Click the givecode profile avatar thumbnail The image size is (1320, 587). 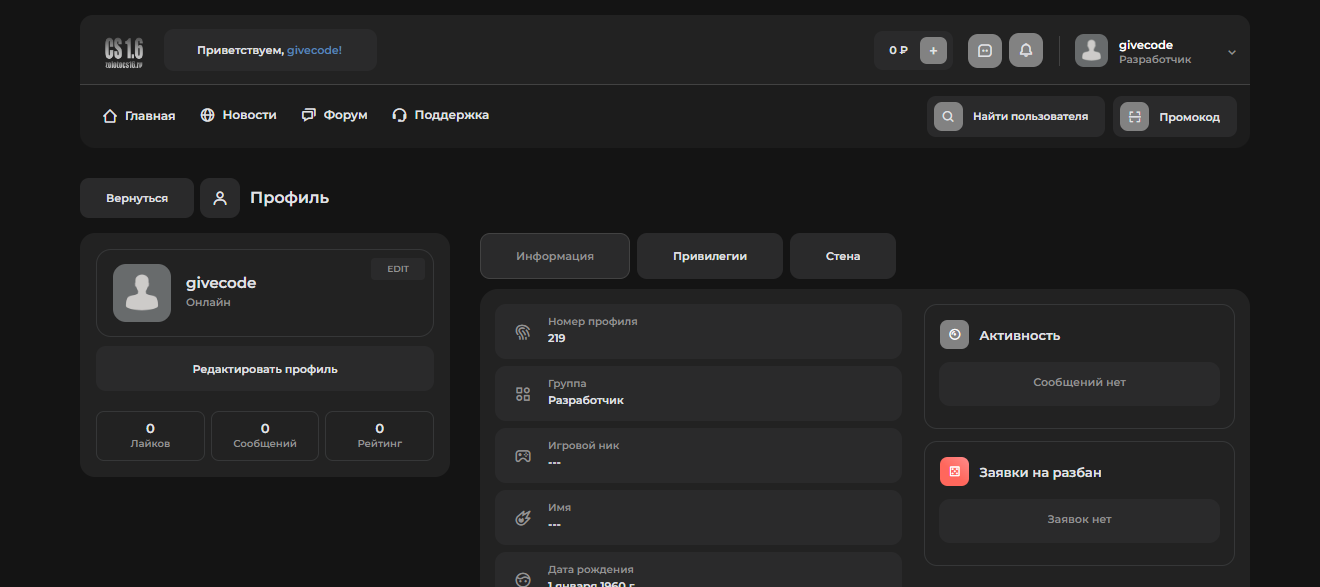point(142,293)
